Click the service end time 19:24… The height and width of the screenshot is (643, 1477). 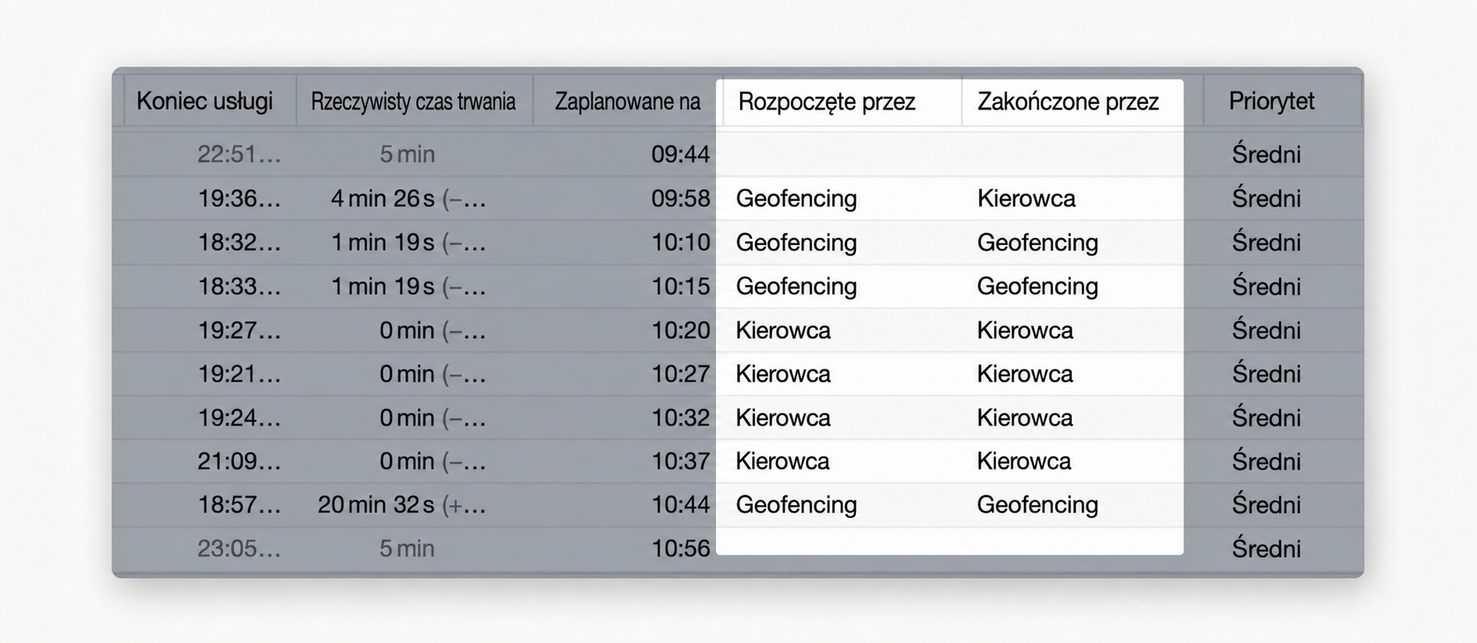point(239,418)
